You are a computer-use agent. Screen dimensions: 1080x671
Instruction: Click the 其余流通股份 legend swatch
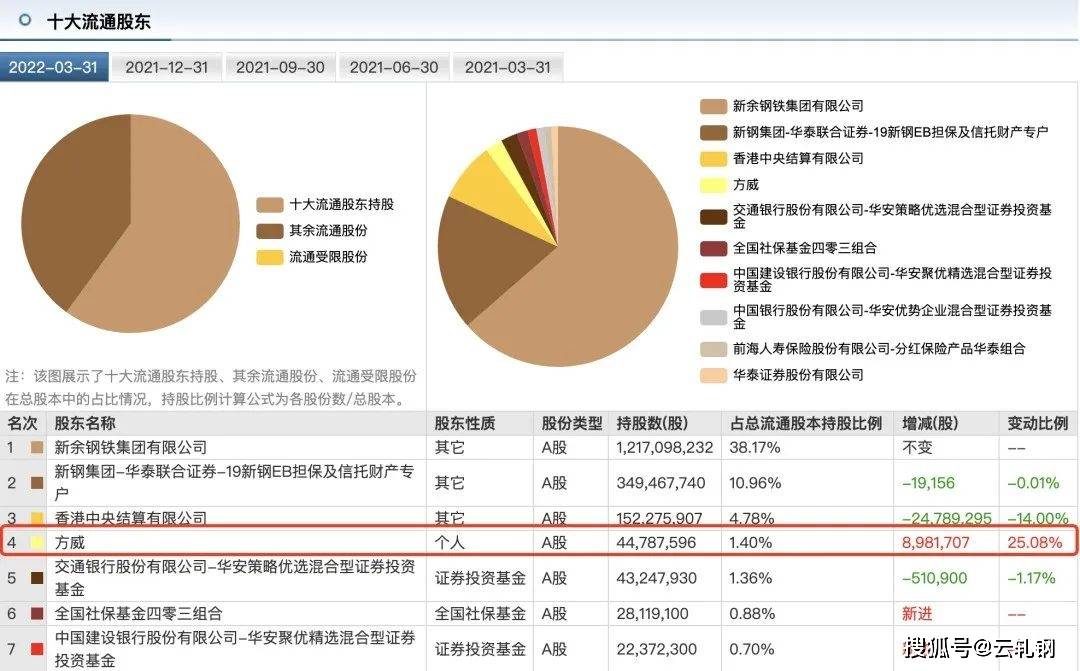click(x=269, y=231)
